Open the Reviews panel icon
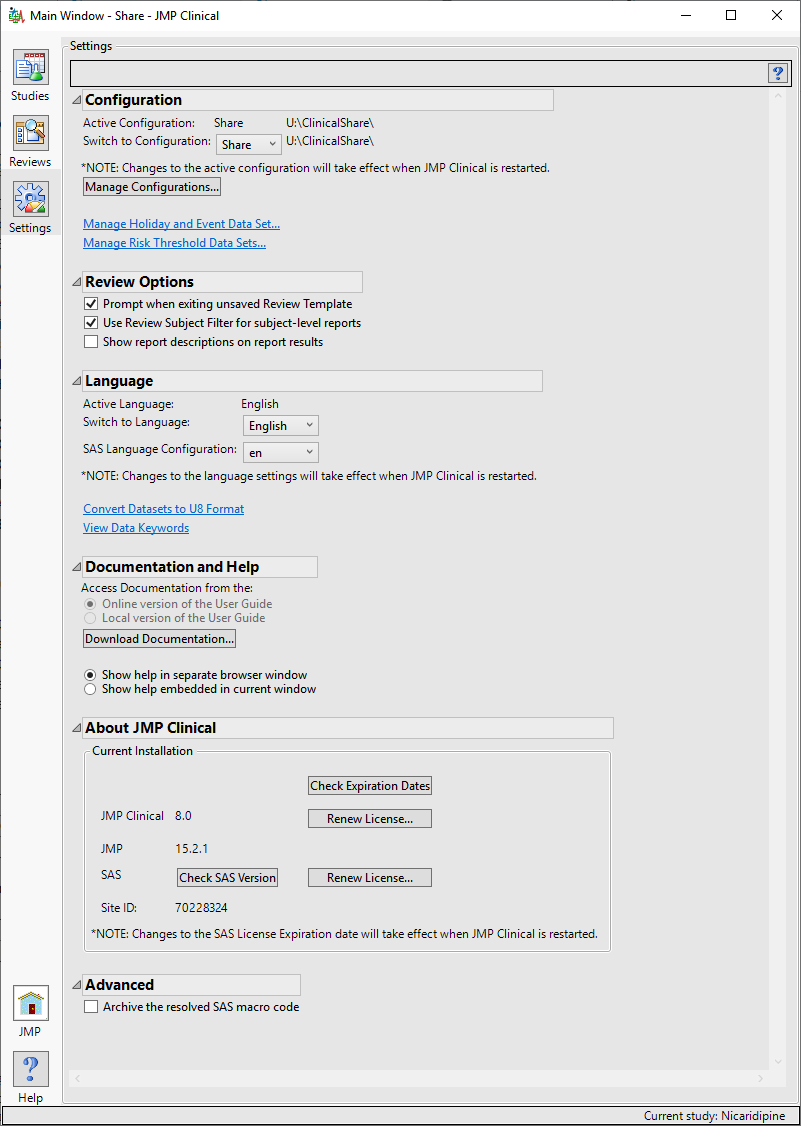 [31, 134]
